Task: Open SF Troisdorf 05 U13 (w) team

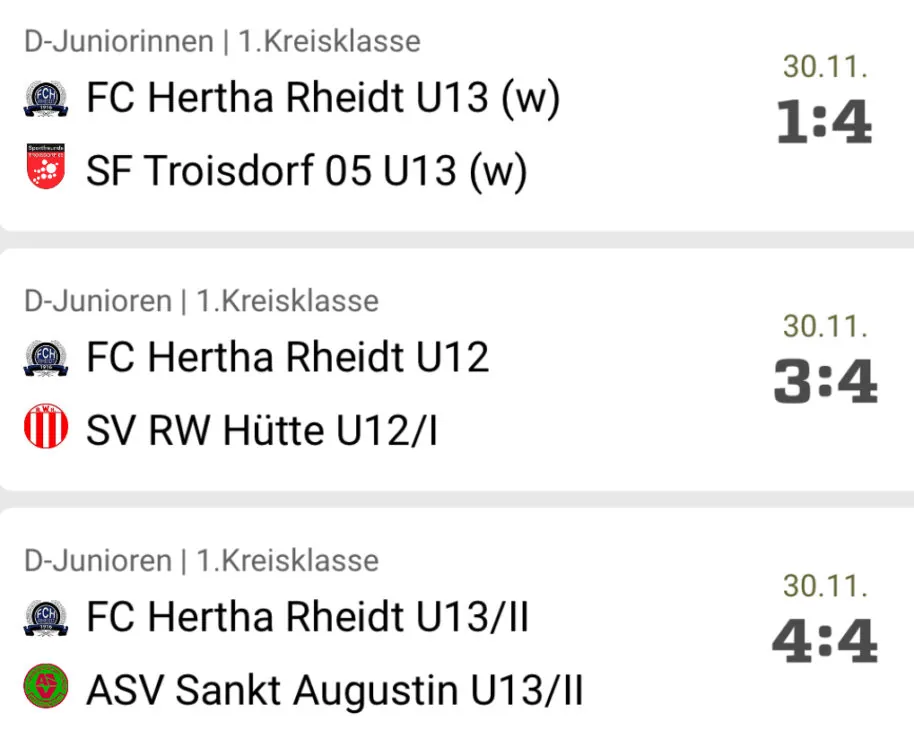Action: [307, 171]
